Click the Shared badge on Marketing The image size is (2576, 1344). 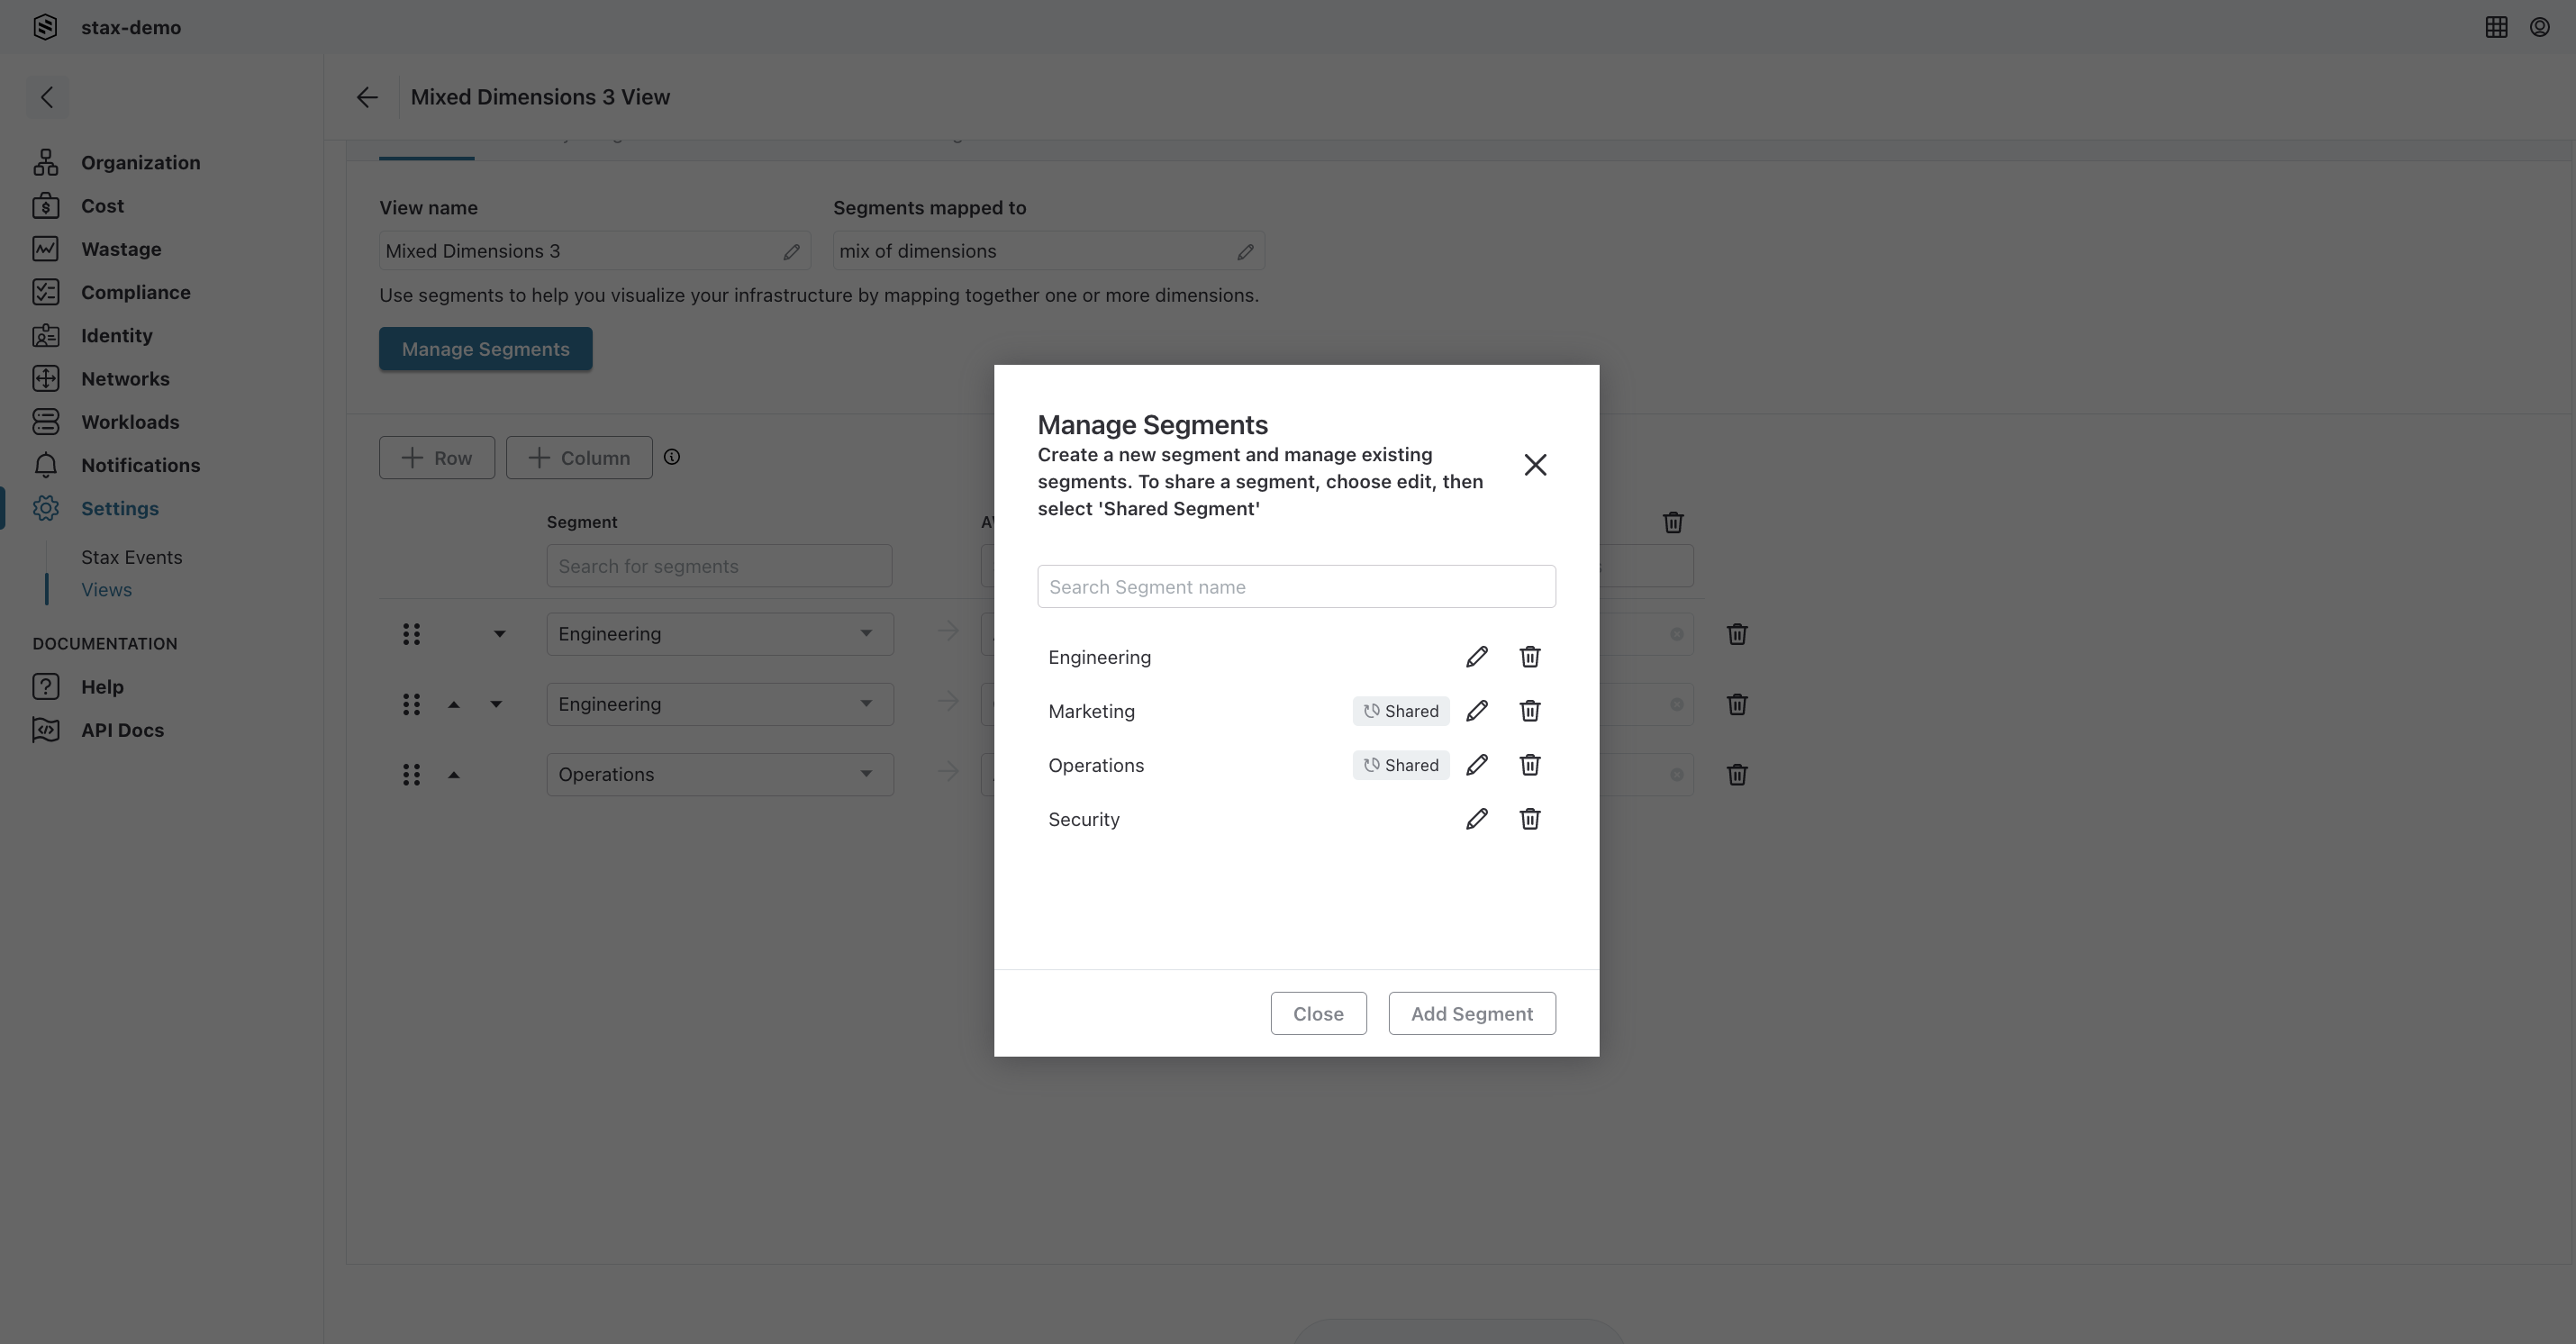[1401, 711]
